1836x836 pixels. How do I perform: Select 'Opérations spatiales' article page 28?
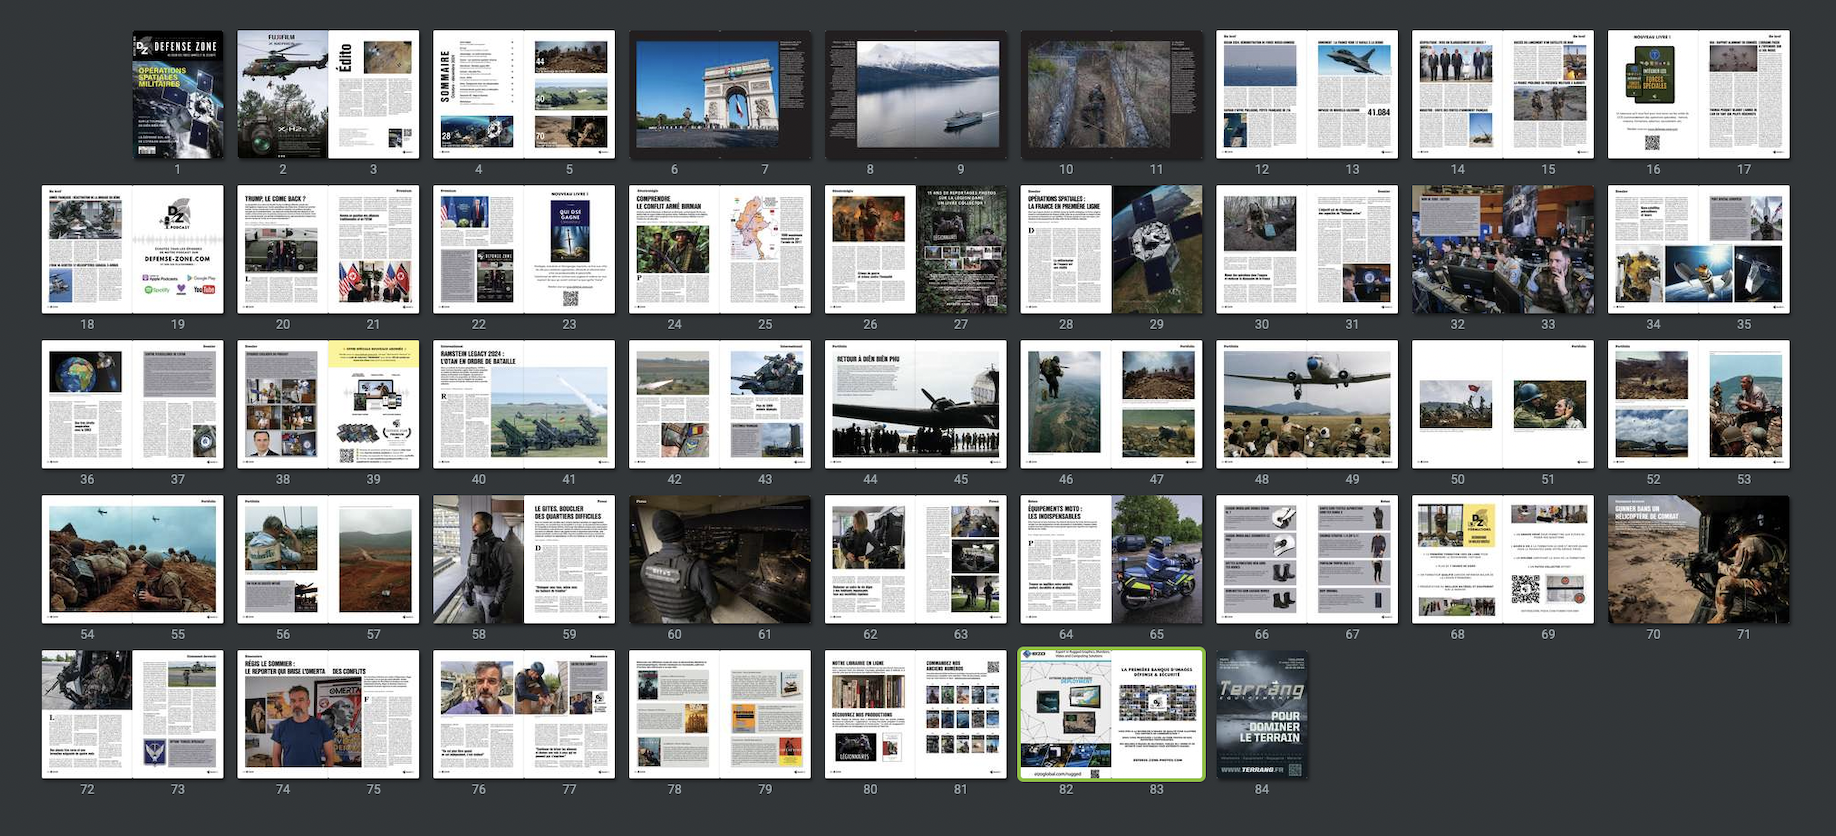point(1066,249)
